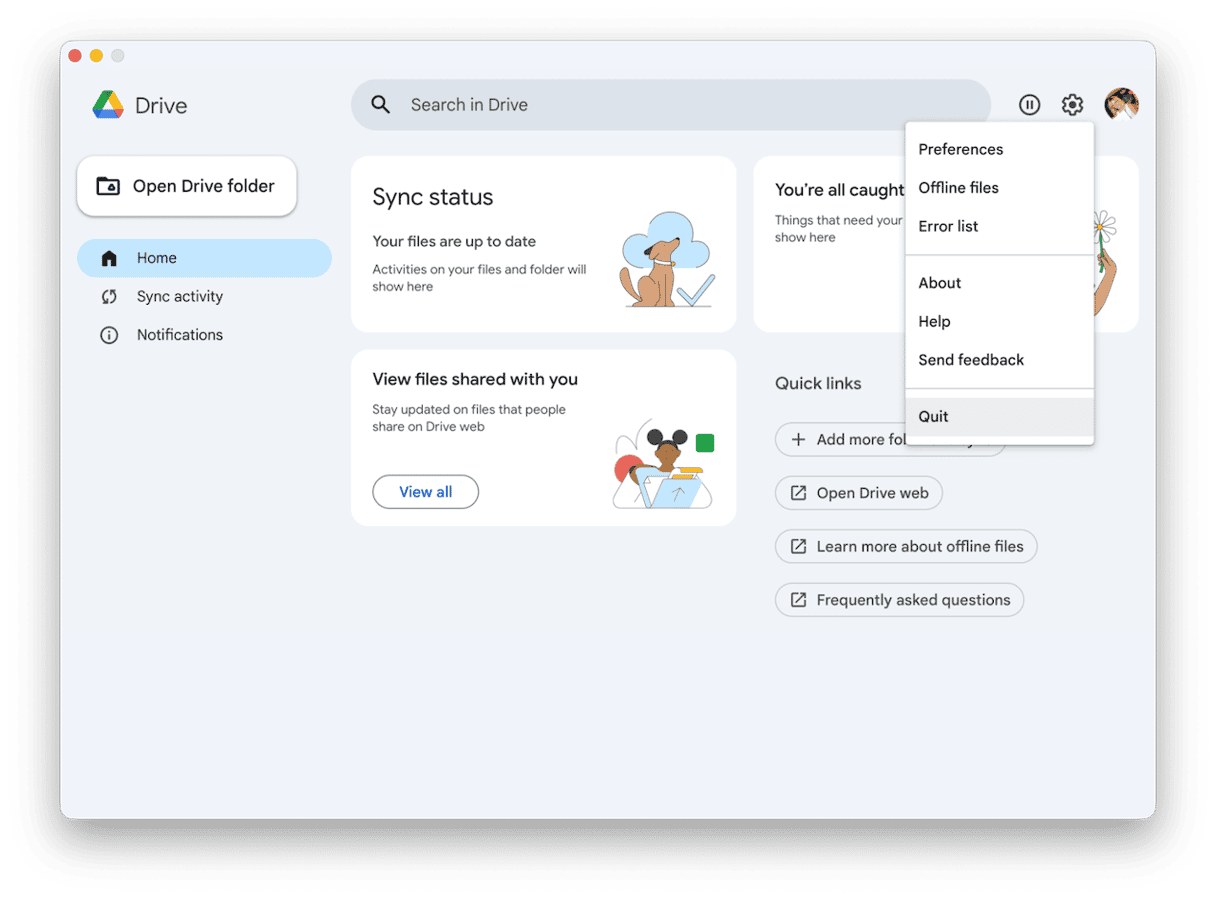Quit Google Drive from the menu

[x=933, y=417]
